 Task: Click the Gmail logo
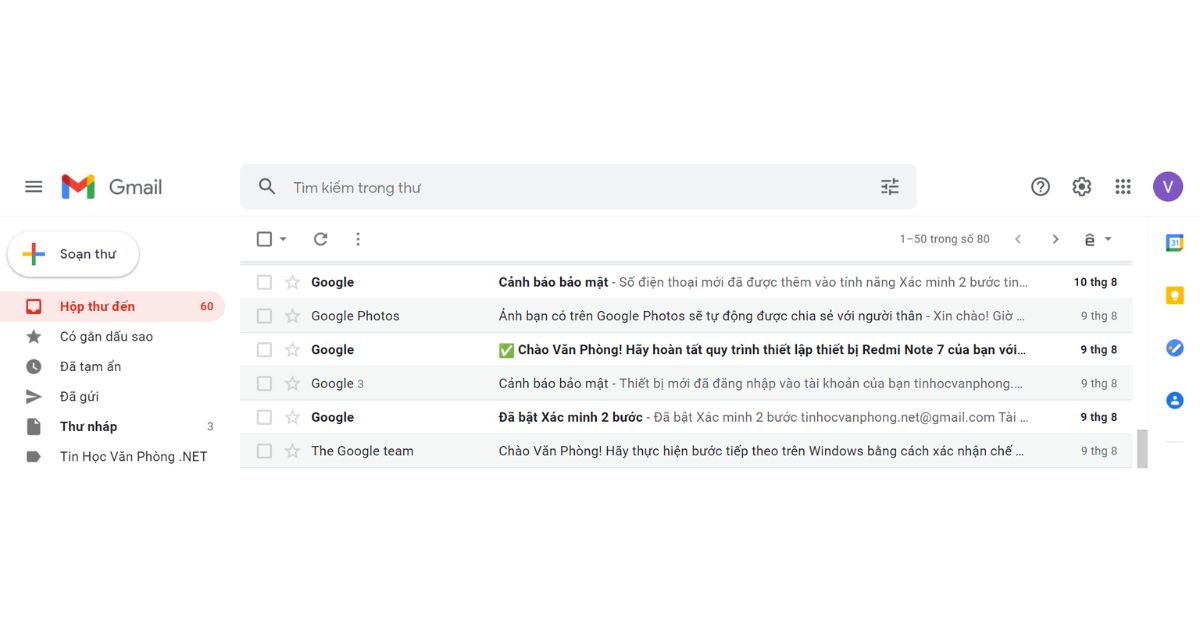pyautogui.click(x=112, y=187)
